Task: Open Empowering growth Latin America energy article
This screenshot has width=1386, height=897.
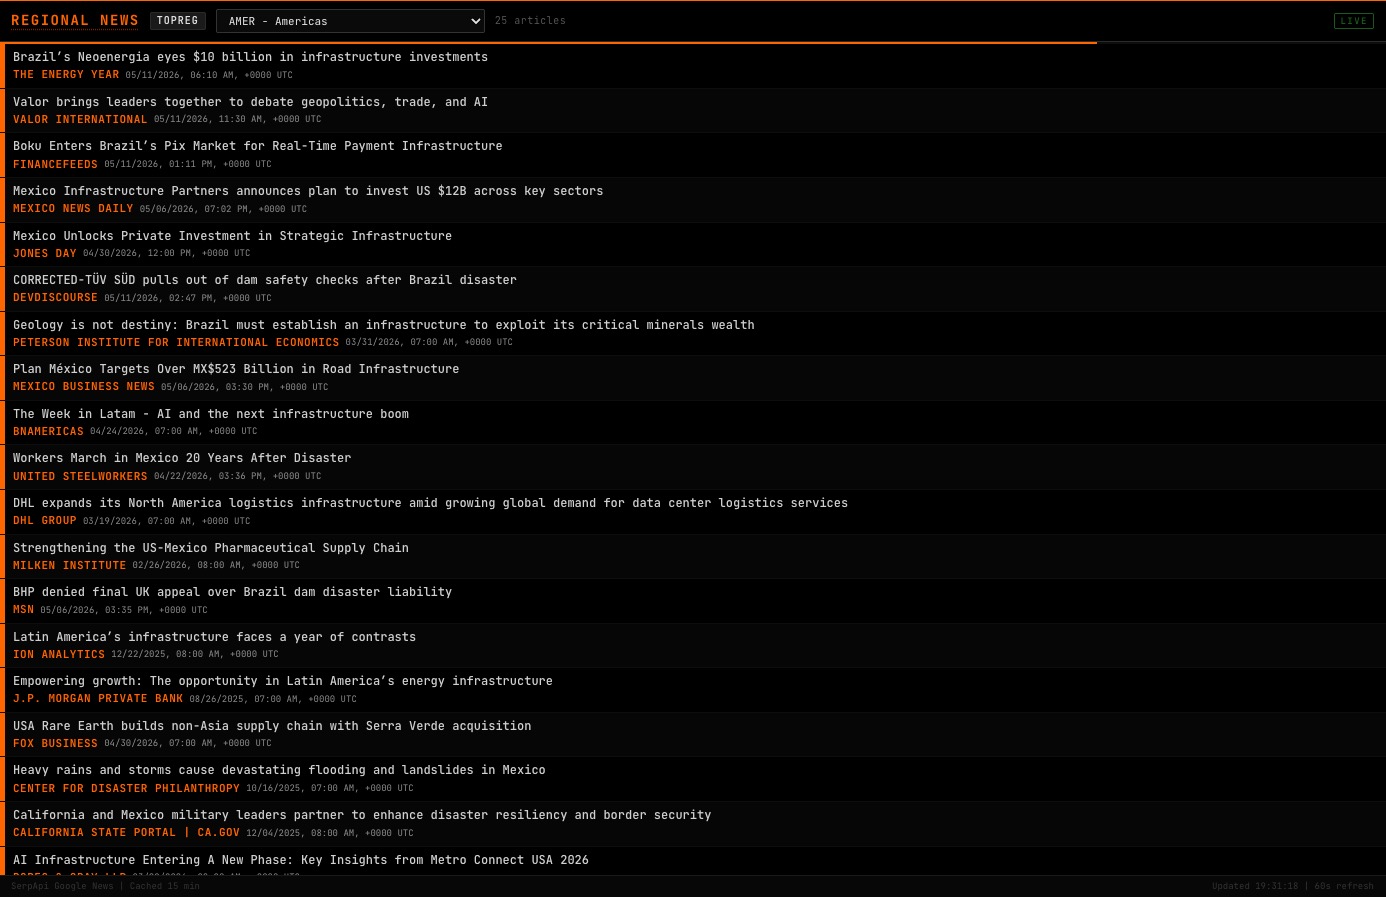Action: 283,681
